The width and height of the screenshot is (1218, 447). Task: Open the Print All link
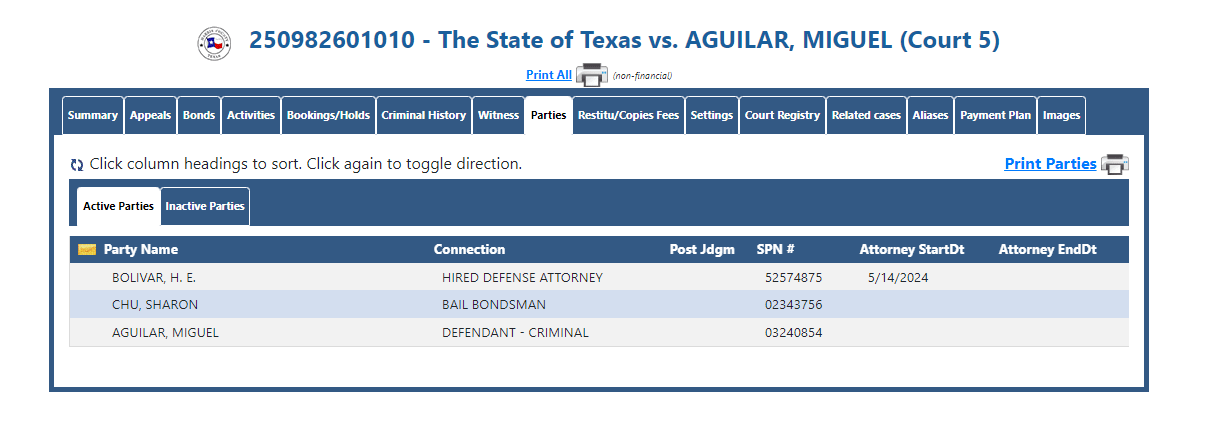[x=549, y=75]
